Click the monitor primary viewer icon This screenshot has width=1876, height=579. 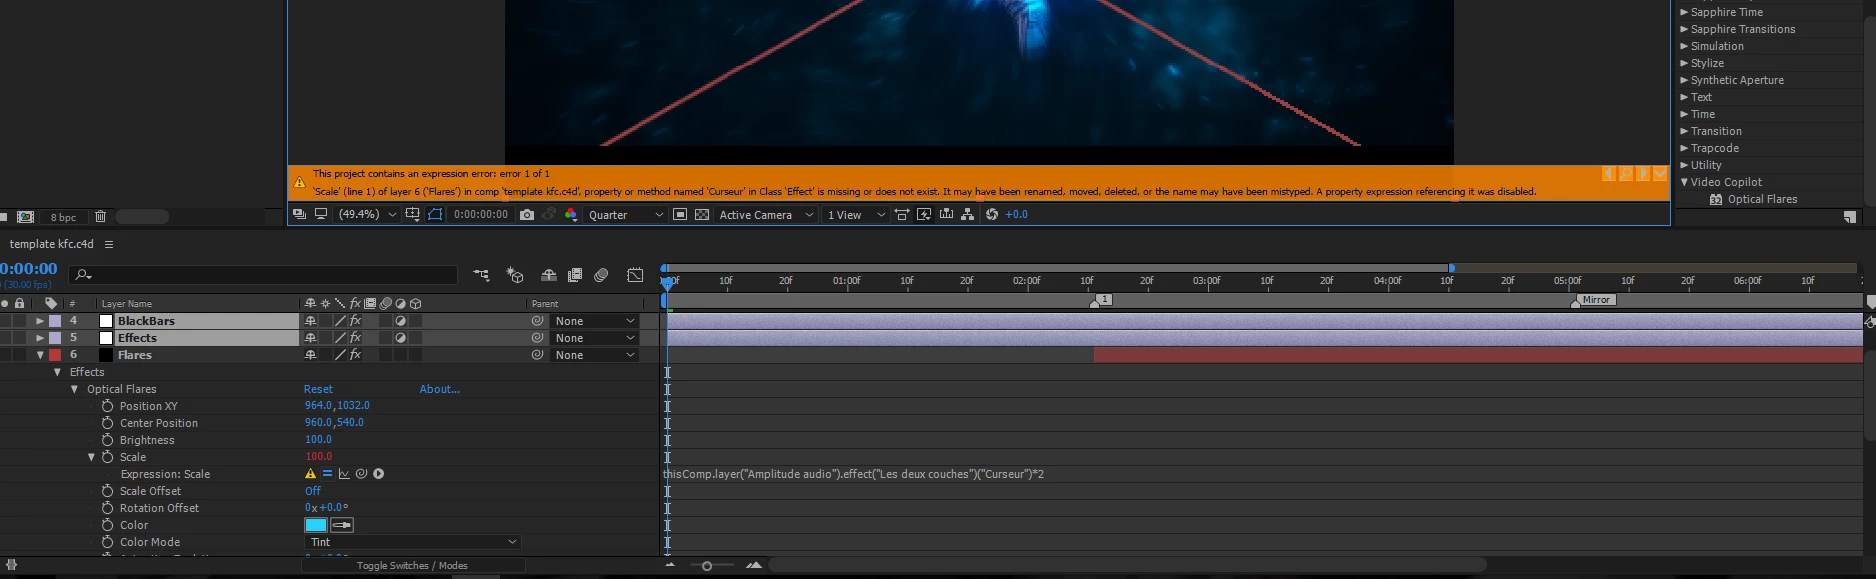321,214
